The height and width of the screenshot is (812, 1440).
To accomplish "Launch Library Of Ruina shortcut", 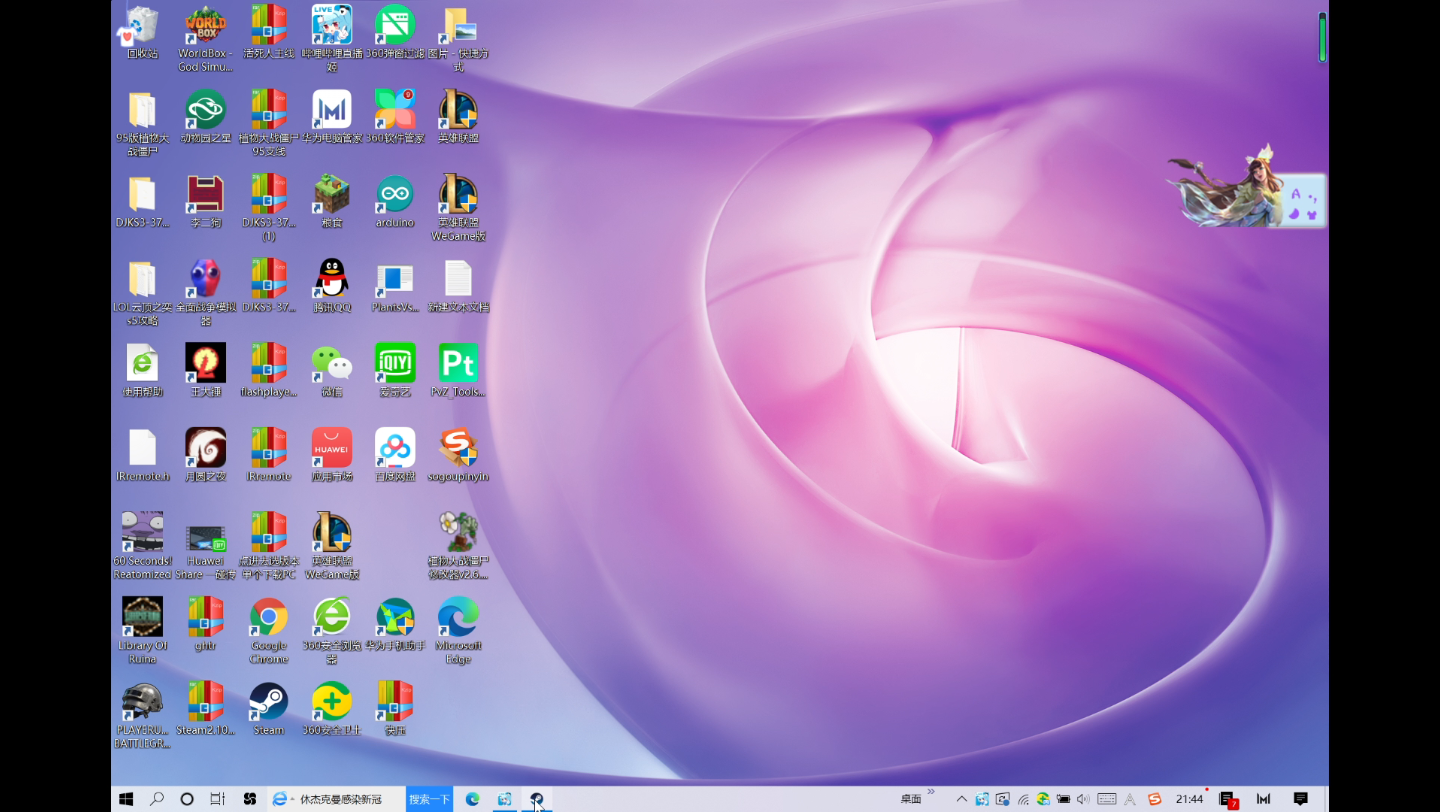I will coord(142,631).
